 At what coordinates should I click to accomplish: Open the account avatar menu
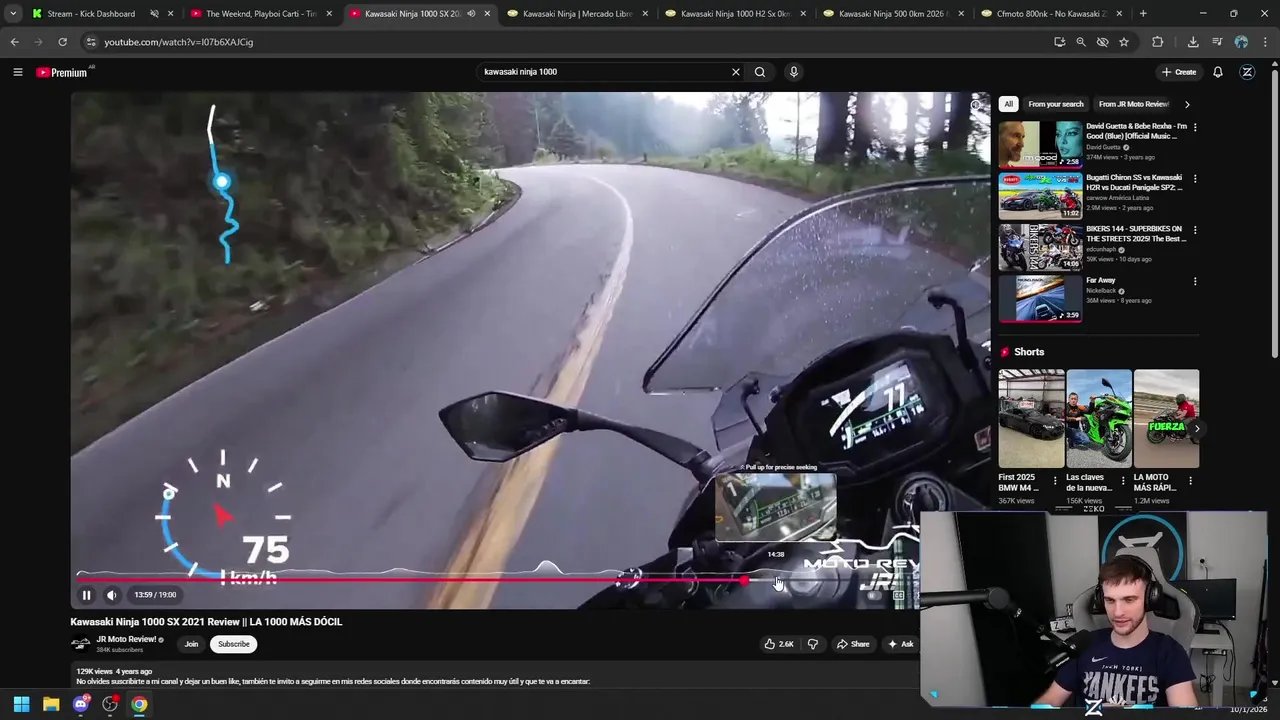[x=1247, y=72]
